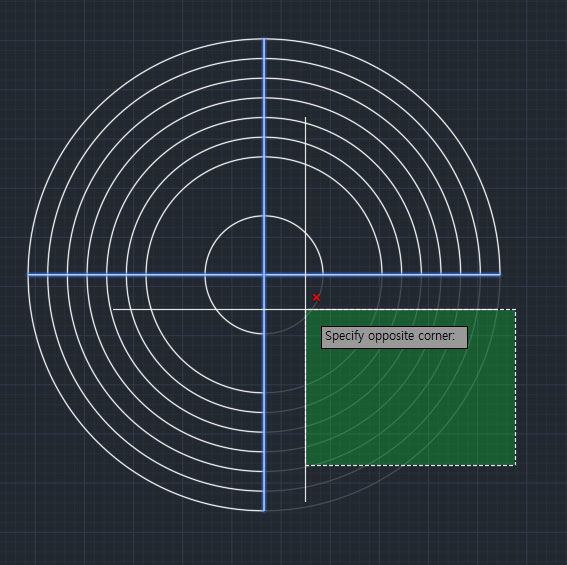Click the "Specify opposite corner:" prompt
Image resolution: width=567 pixels, height=565 pixels.
(394, 337)
